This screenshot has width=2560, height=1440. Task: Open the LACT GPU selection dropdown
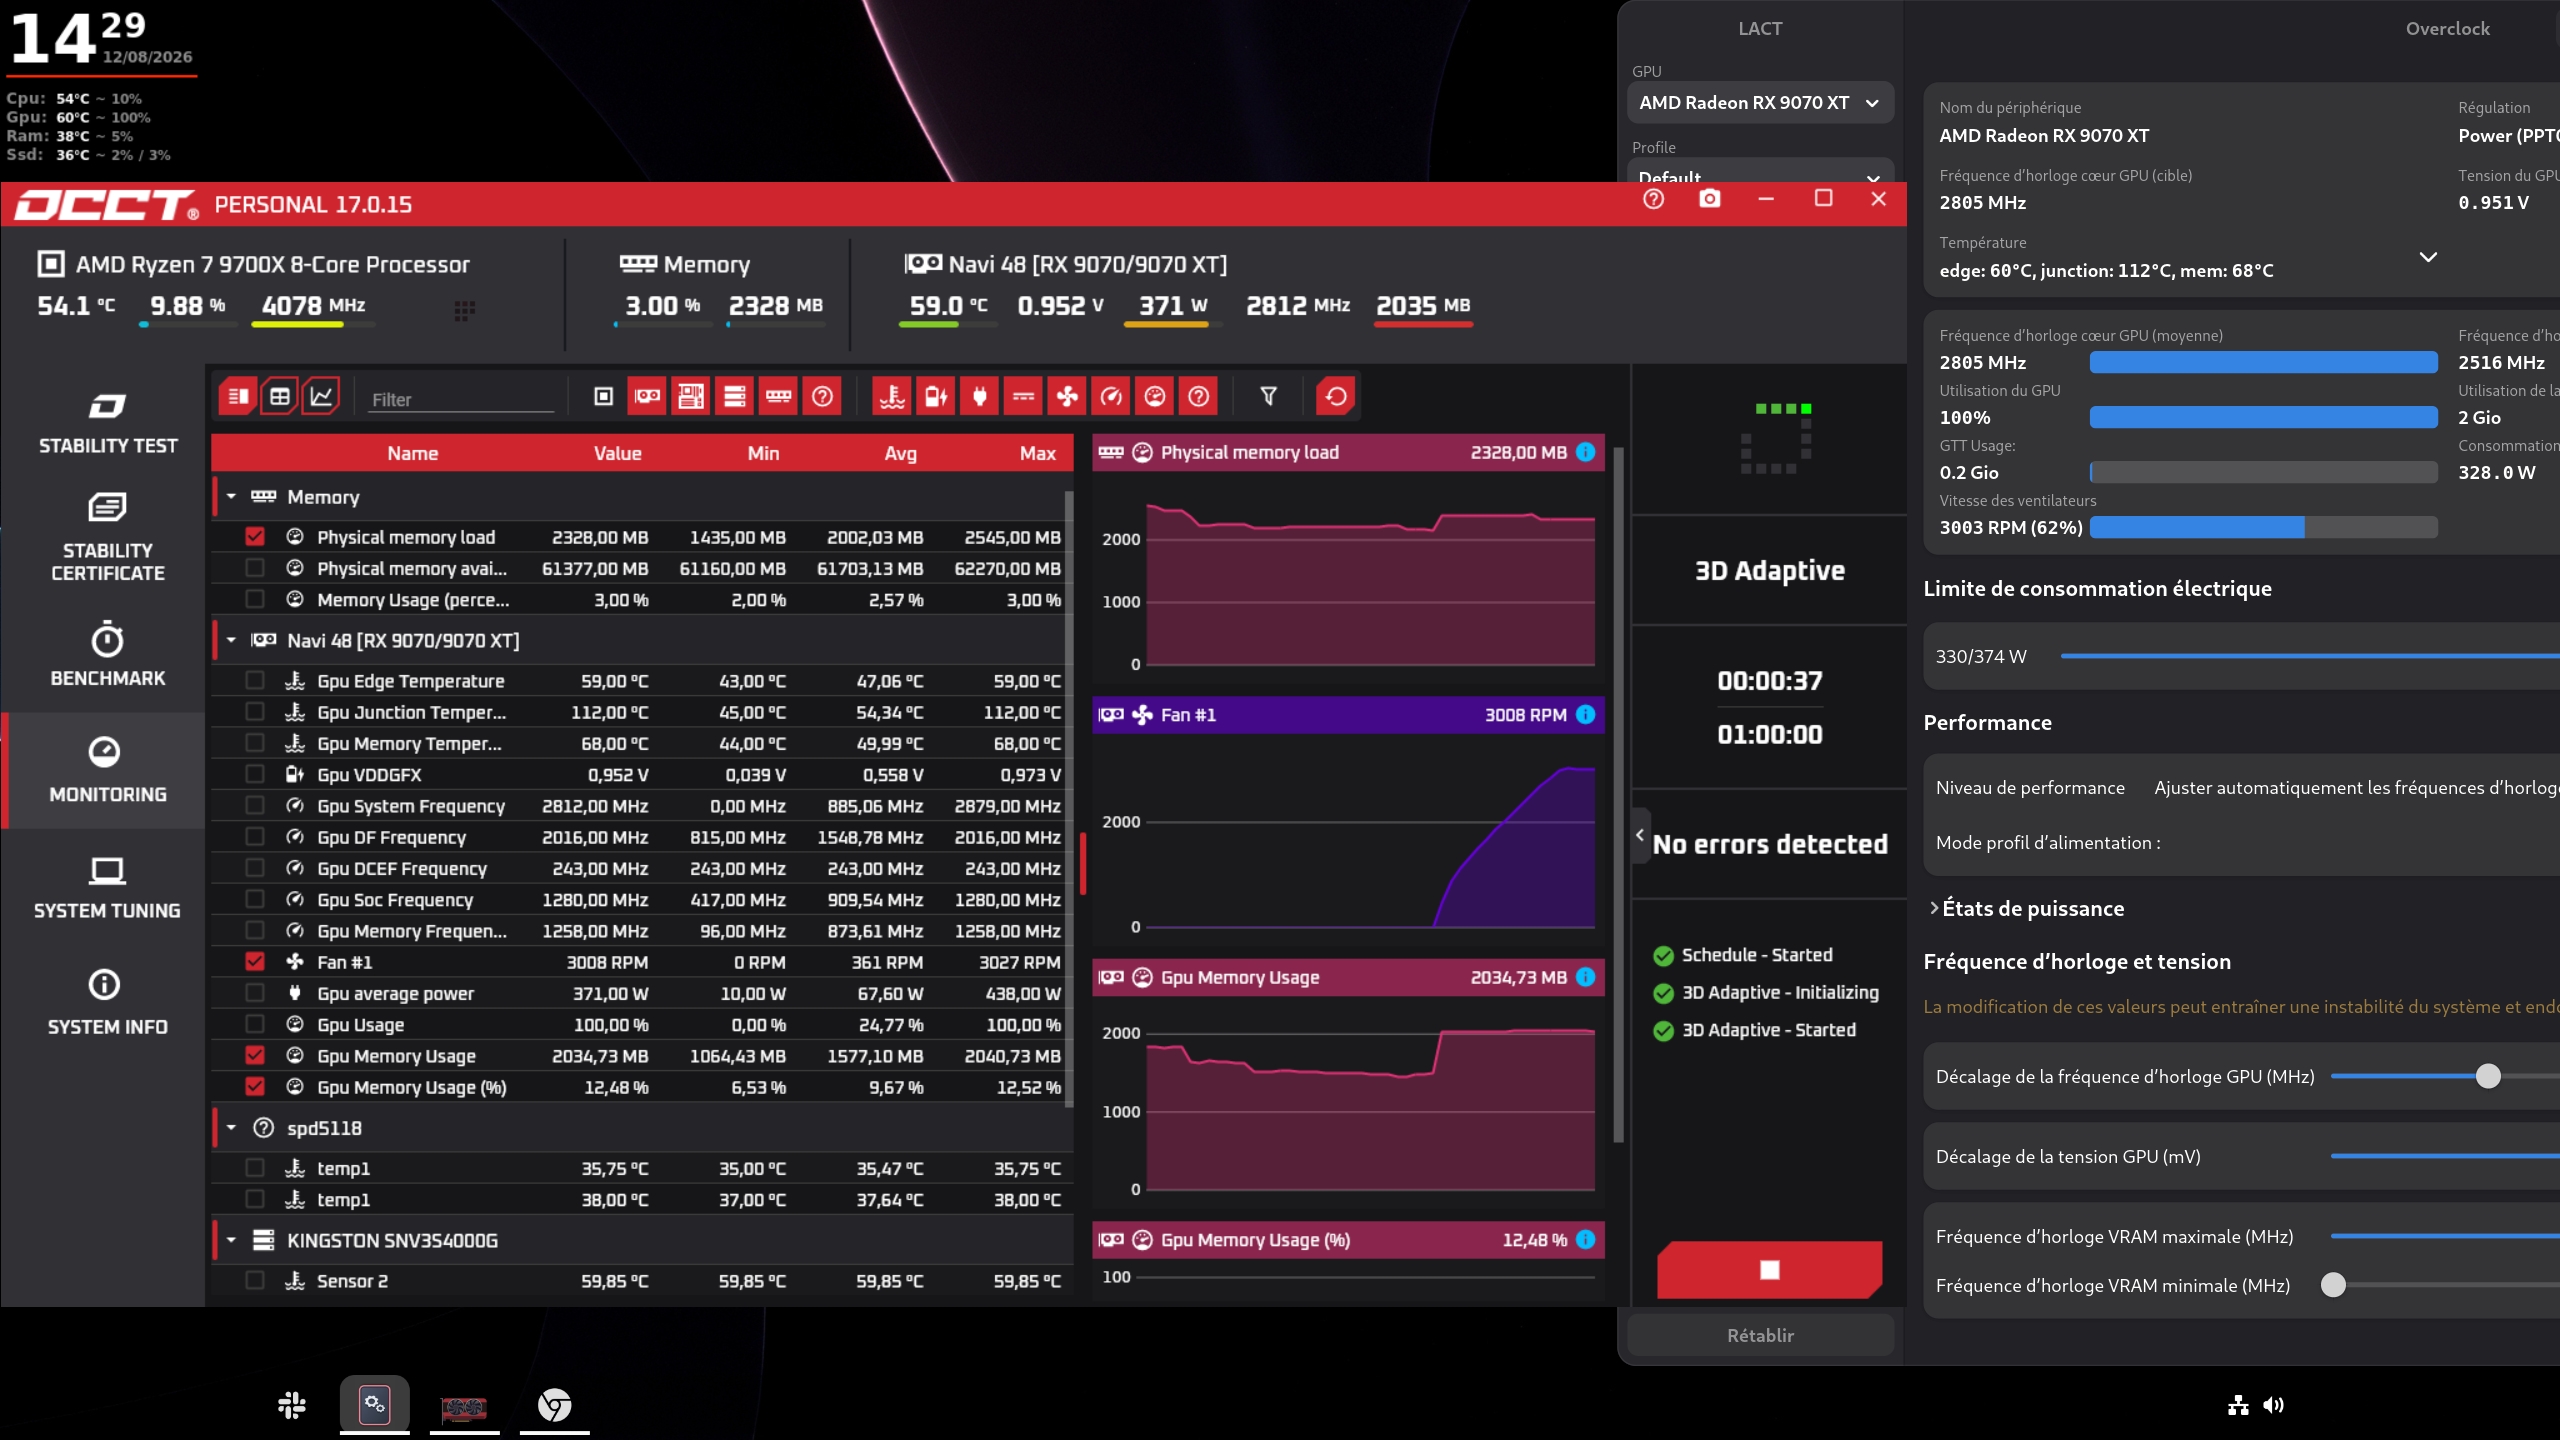[1760, 103]
